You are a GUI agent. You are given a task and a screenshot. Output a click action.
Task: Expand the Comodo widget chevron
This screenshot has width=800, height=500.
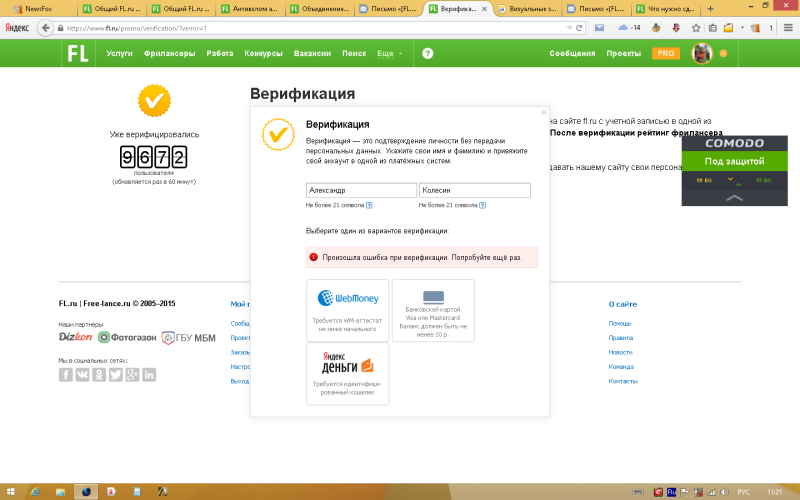(734, 198)
